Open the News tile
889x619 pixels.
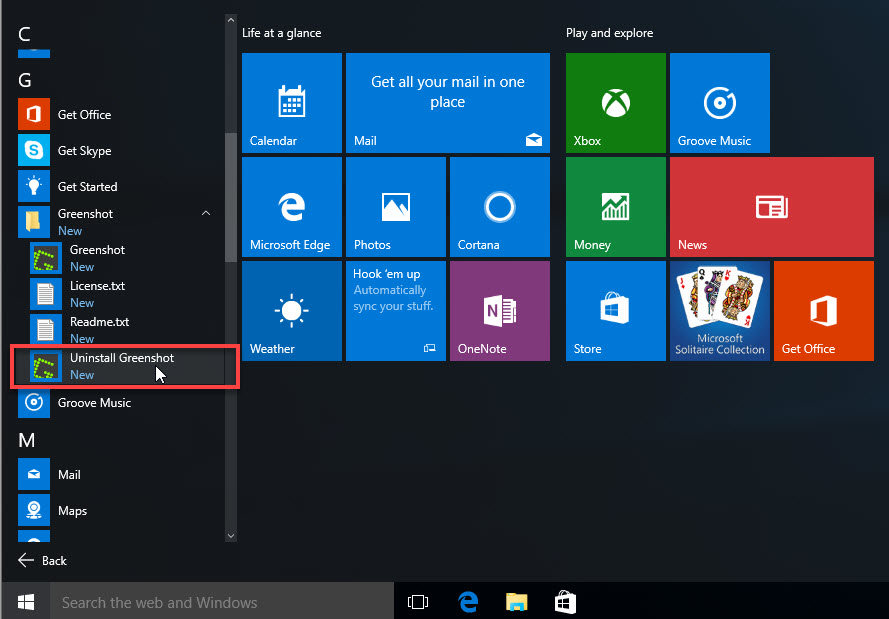pyautogui.click(x=772, y=207)
